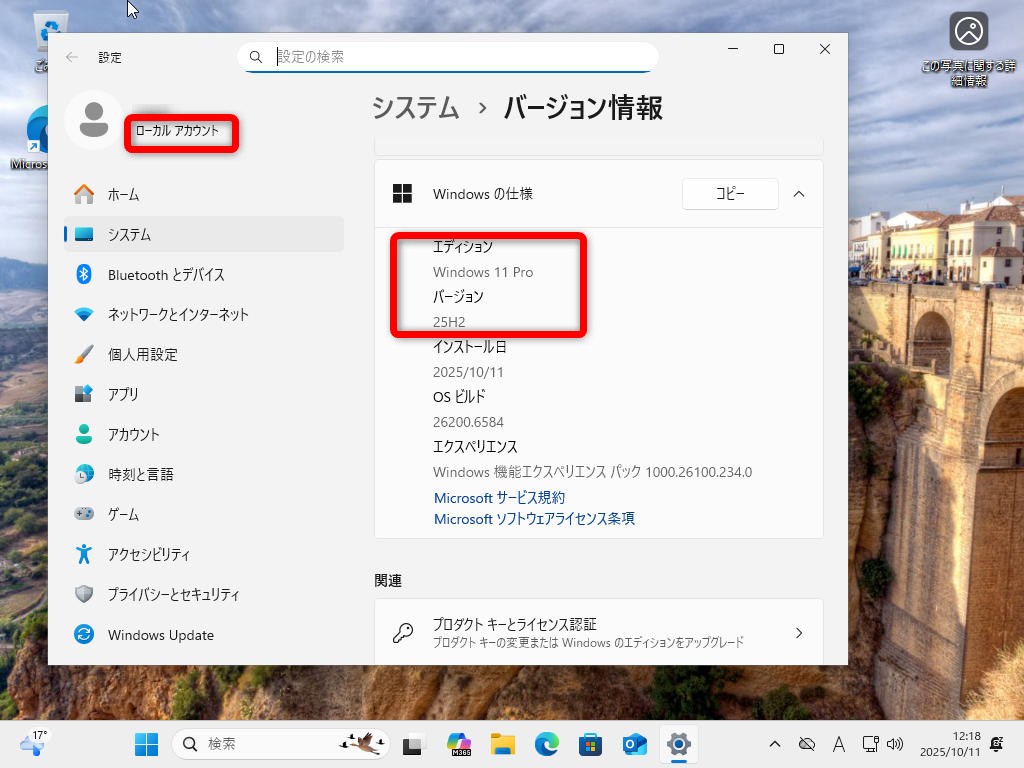Viewport: 1024px width, 768px height.
Task: Open プライバシーとセキュリティ shield icon
Action: pyautogui.click(x=85, y=594)
